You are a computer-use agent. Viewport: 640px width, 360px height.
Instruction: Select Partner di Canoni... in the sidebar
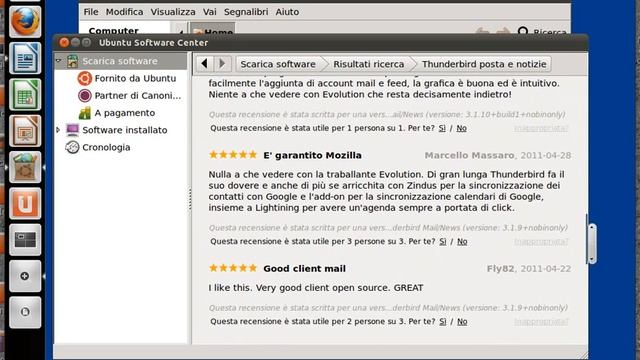click(138, 96)
